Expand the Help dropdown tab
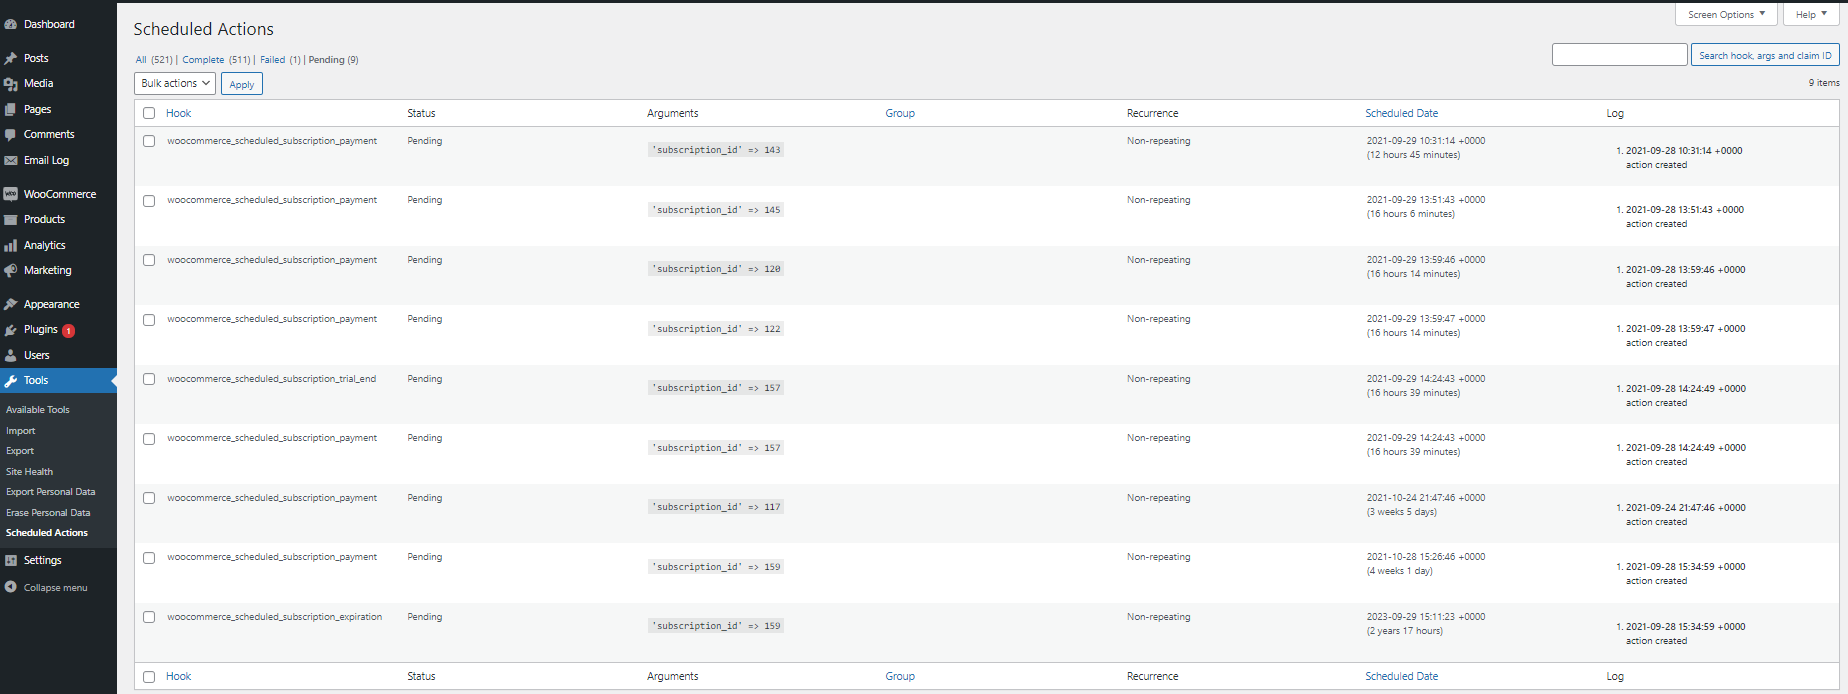1848x694 pixels. pyautogui.click(x=1811, y=15)
